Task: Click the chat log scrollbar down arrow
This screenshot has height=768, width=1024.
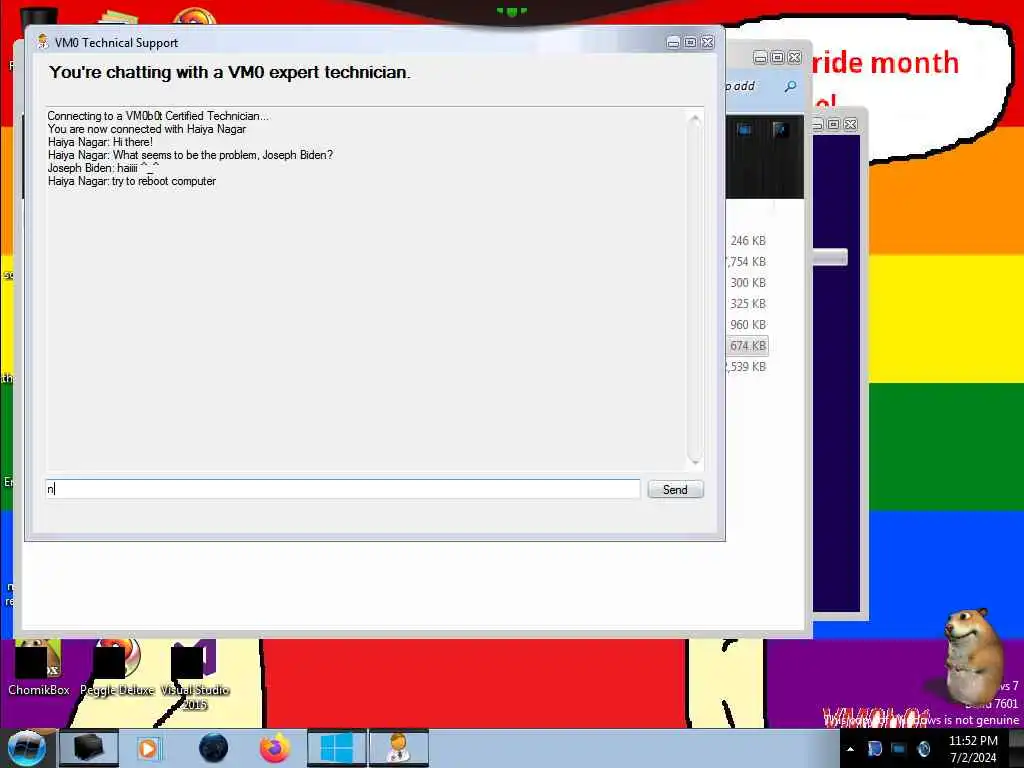Action: tap(695, 461)
